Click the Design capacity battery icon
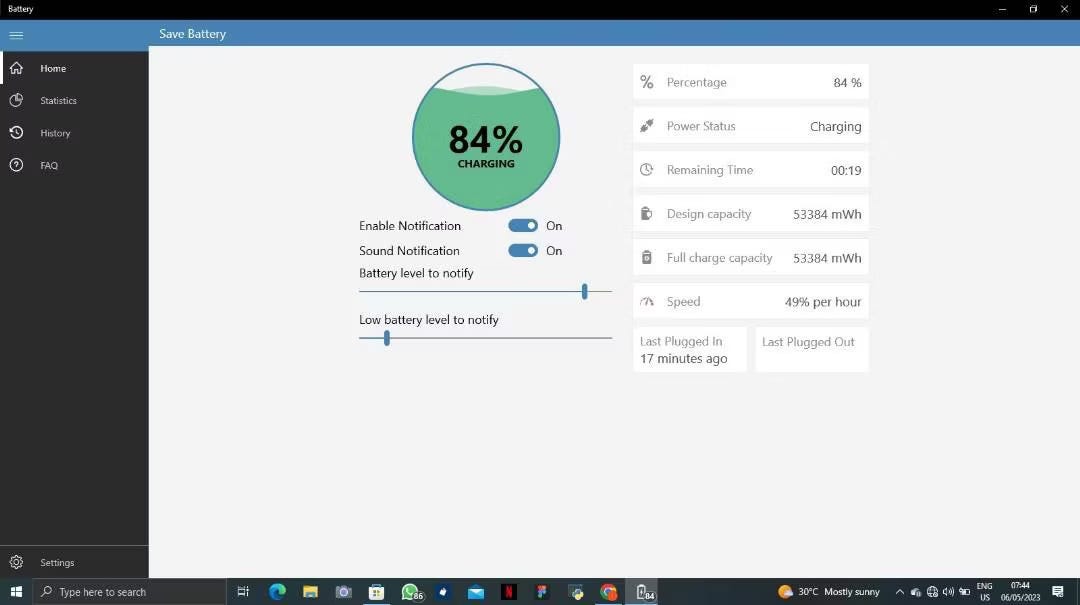Image resolution: width=1080 pixels, height=605 pixels. [645, 213]
